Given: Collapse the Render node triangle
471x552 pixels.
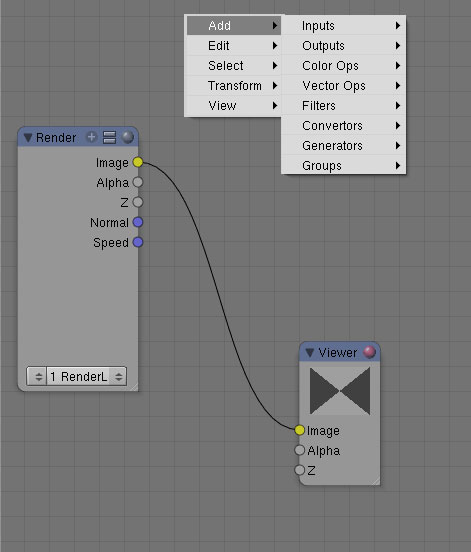Looking at the screenshot, I should 28,138.
